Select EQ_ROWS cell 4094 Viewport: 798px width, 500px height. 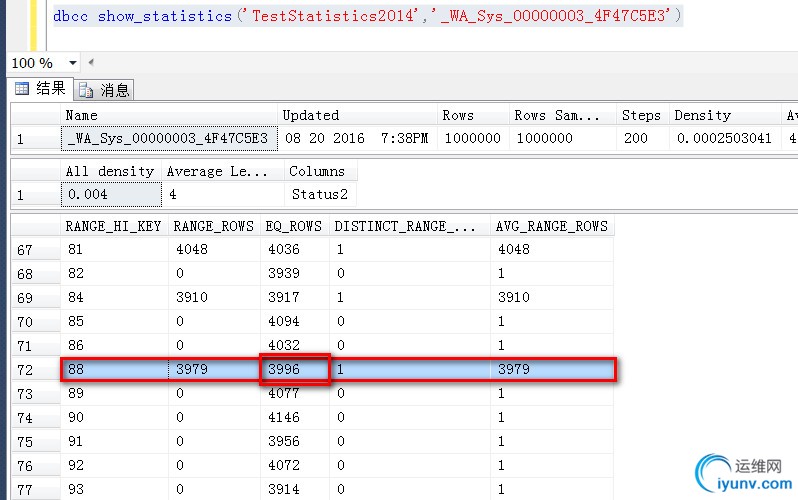pyautogui.click(x=295, y=321)
